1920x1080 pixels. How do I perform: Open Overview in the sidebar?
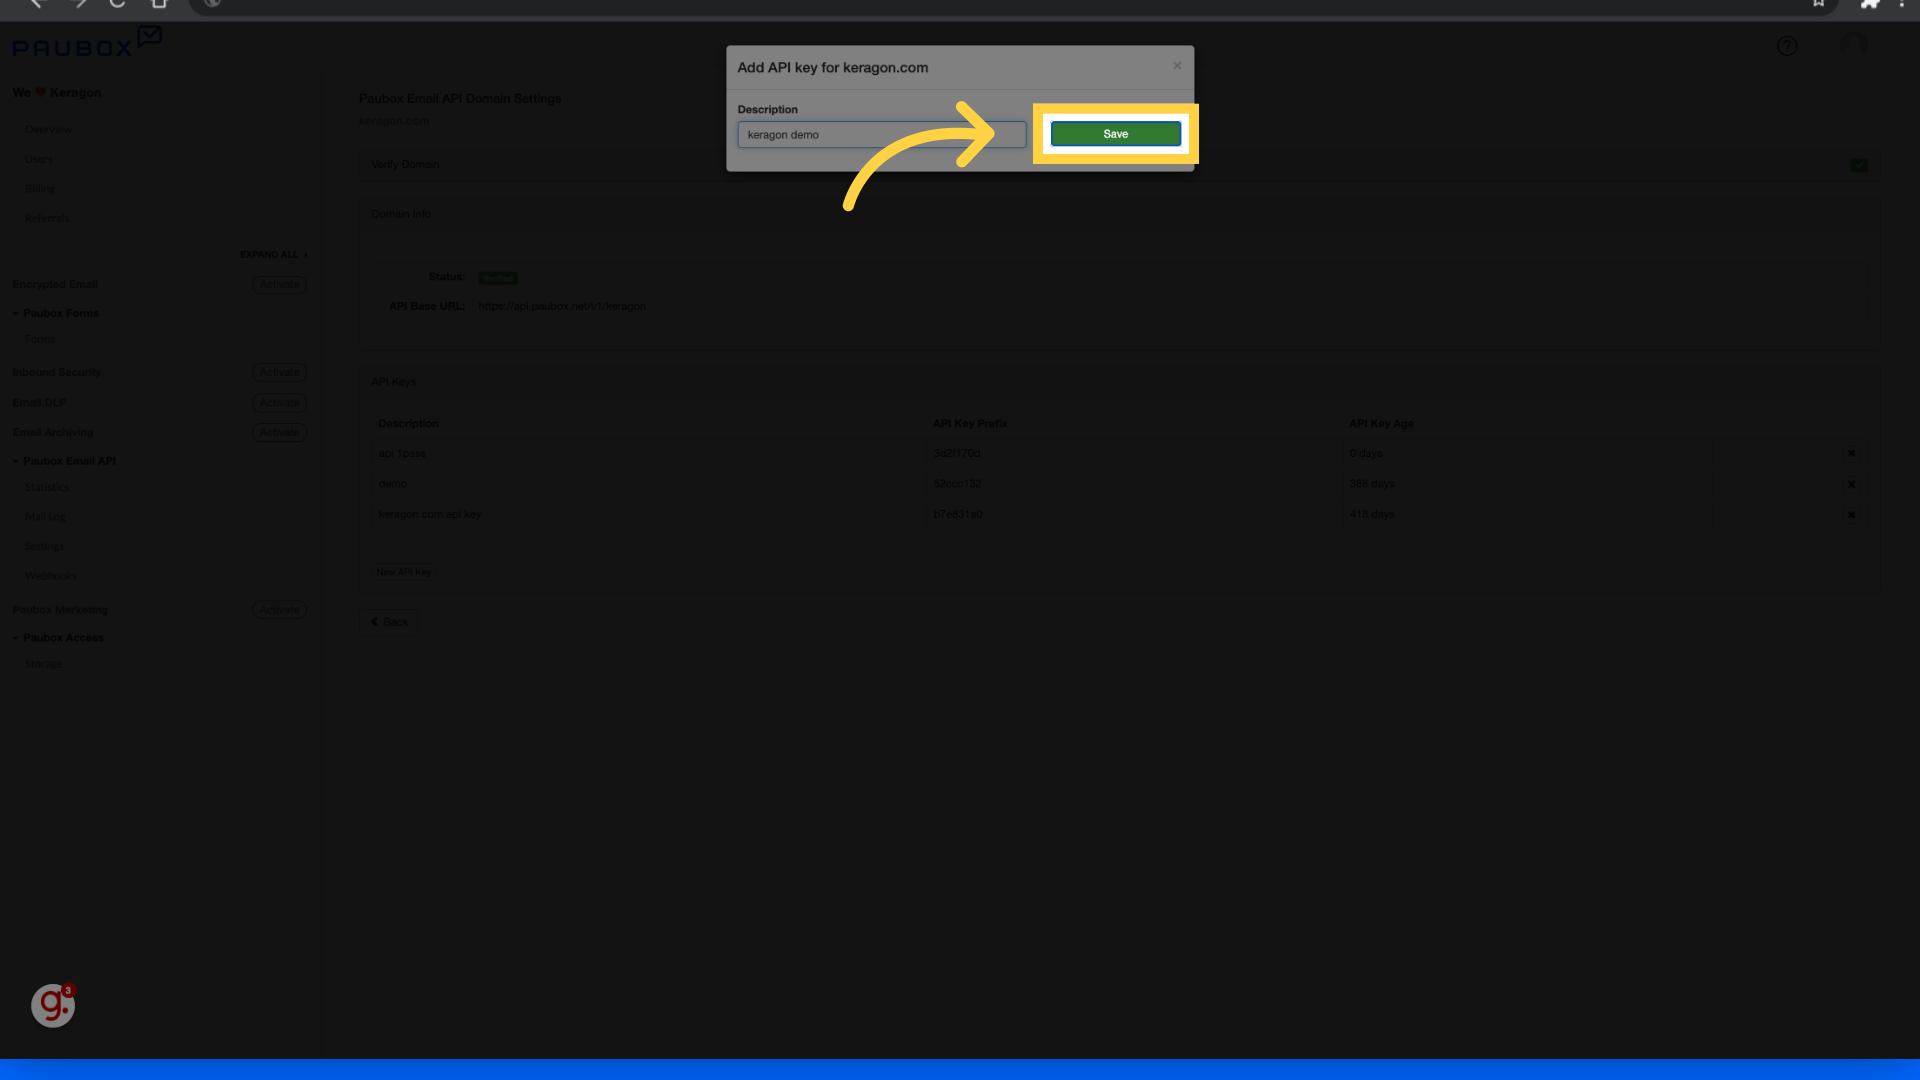coord(48,130)
